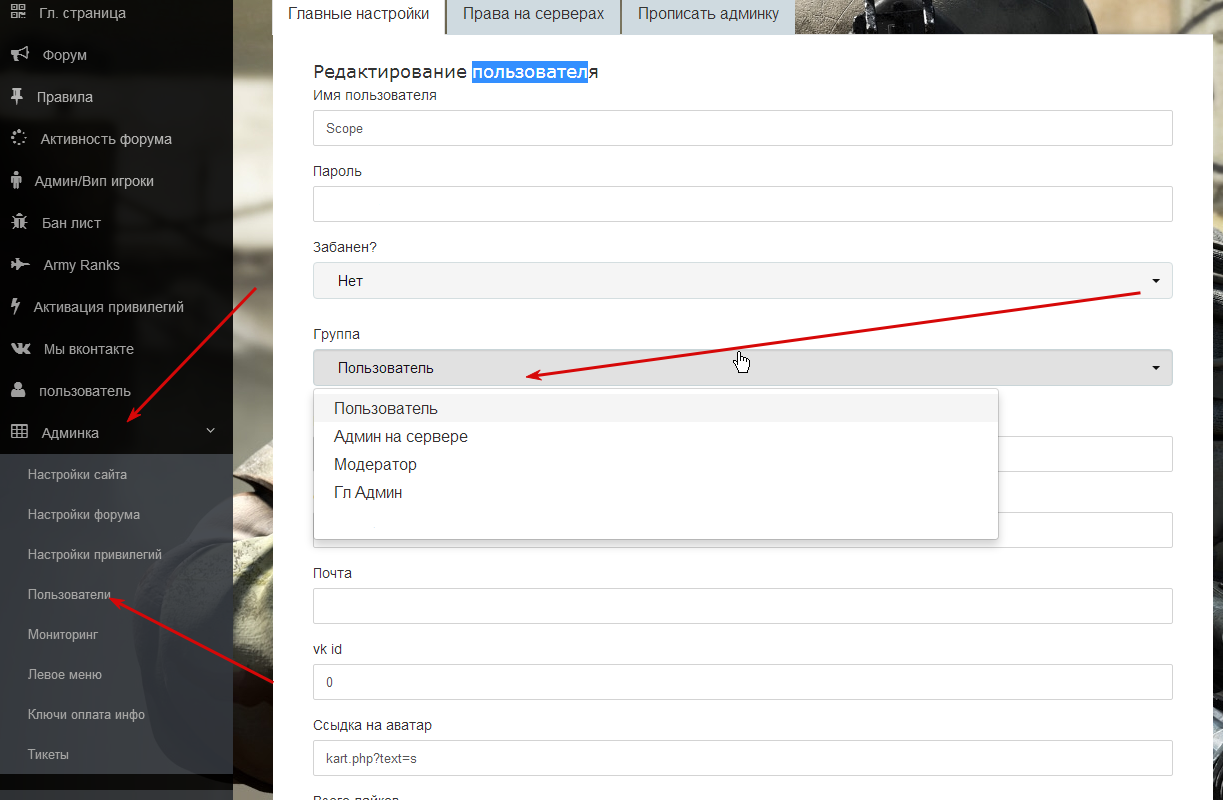Open Настройки привилегий submenu item
The image size is (1223, 800).
(95, 555)
